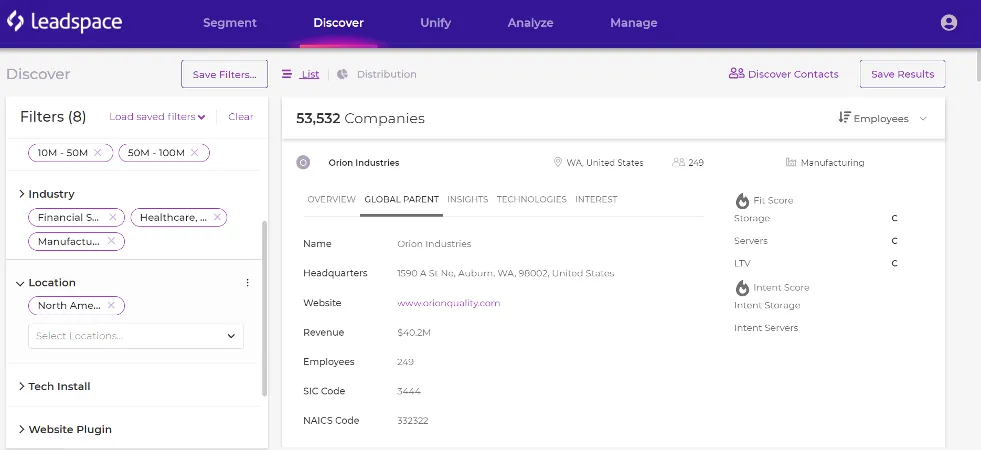Switch to List view link

[x=309, y=74]
